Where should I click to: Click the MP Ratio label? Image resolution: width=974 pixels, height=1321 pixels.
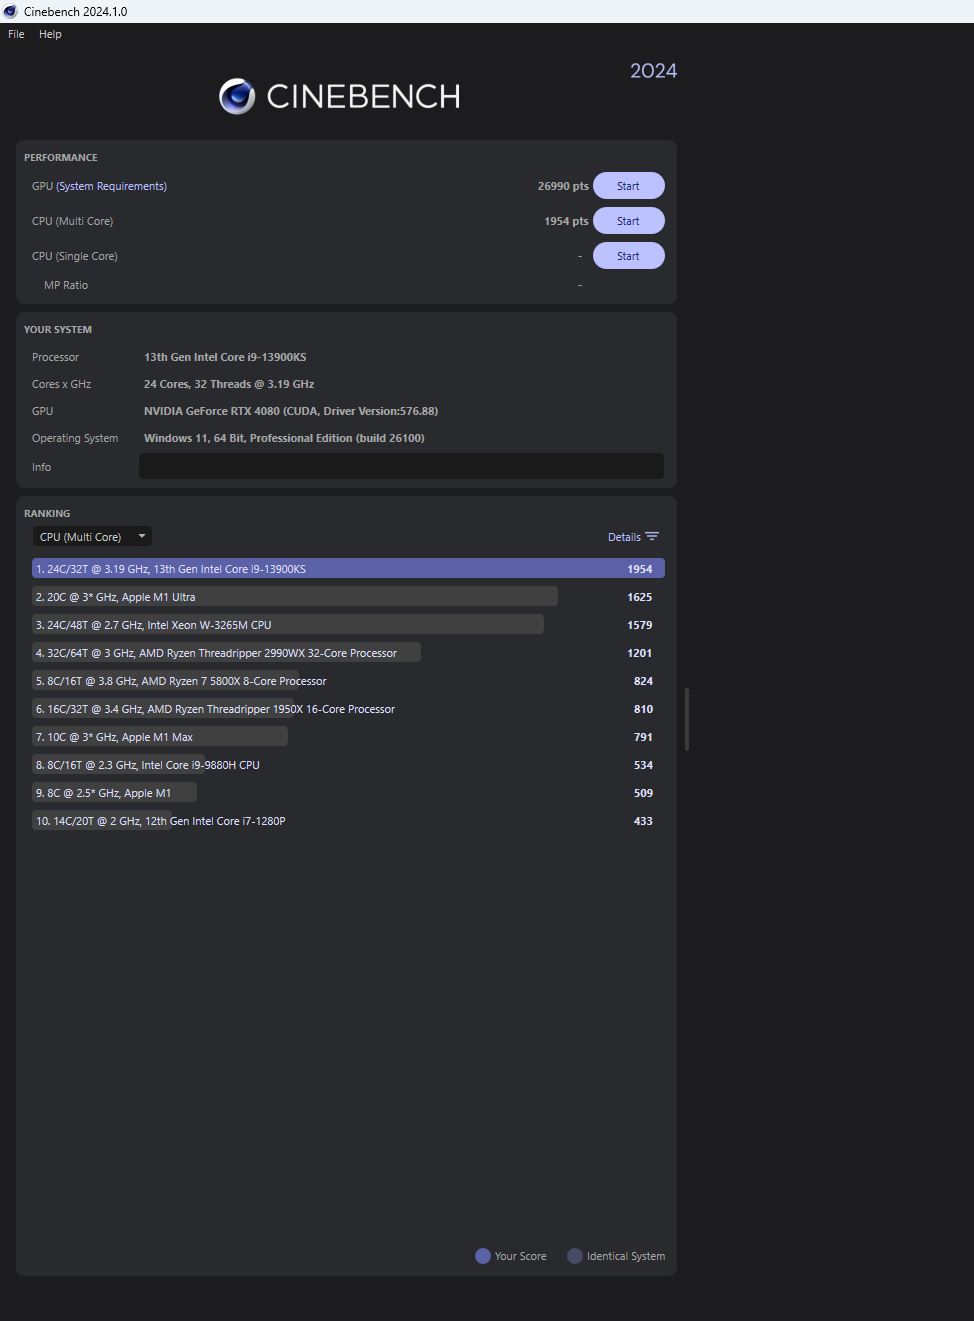[x=66, y=285]
